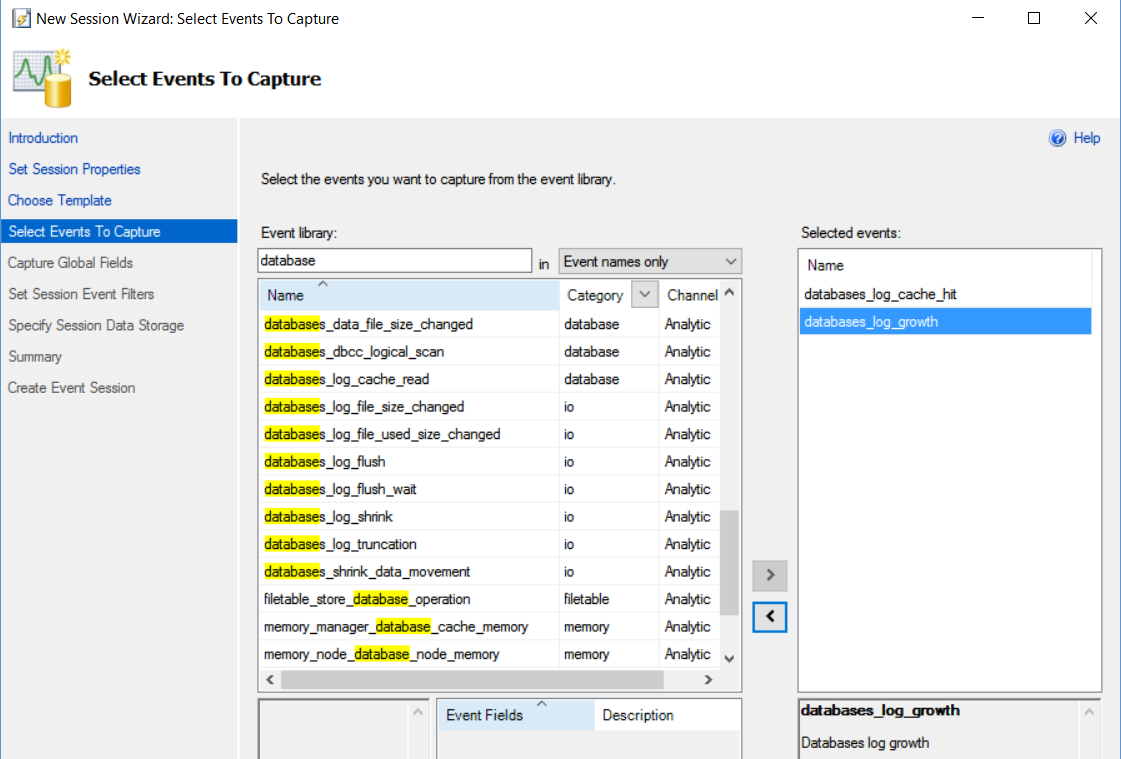This screenshot has height=759, width=1121.
Task: Click the Category column filter dropdown arrow
Action: coord(644,295)
